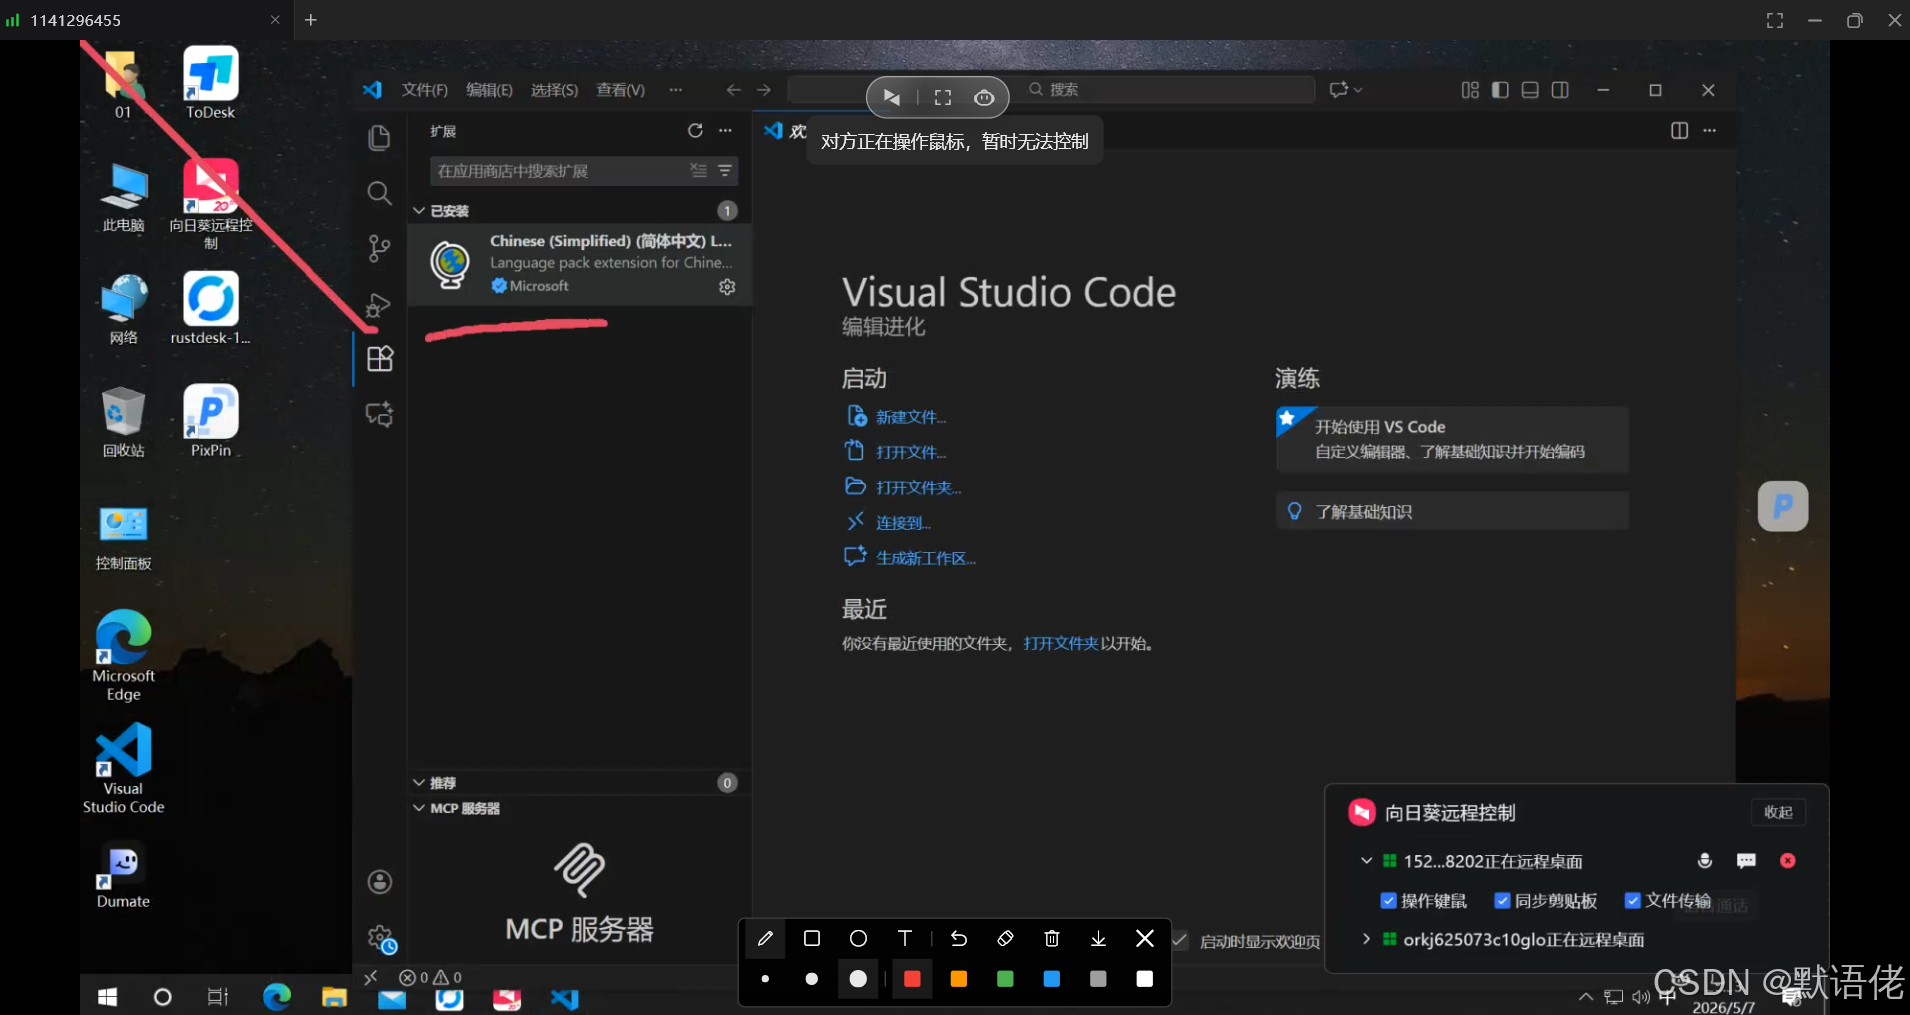Screen dimensions: 1910x1015
Task: Open the 选择(S) menu
Action: click(x=554, y=90)
